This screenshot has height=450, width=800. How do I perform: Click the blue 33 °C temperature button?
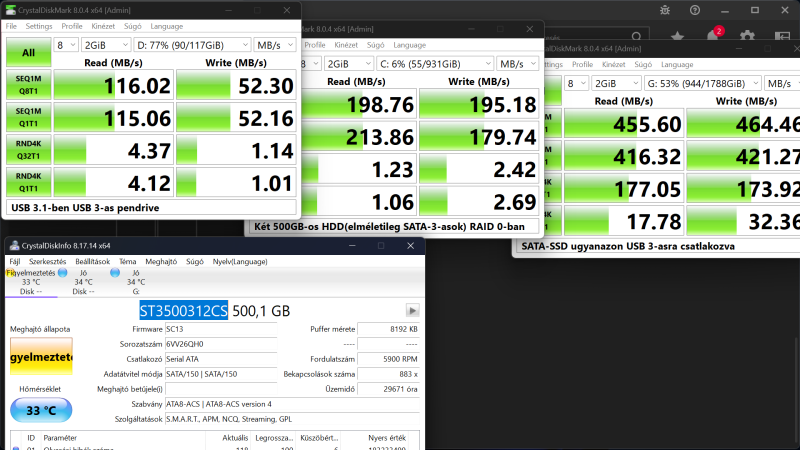pyautogui.click(x=41, y=410)
